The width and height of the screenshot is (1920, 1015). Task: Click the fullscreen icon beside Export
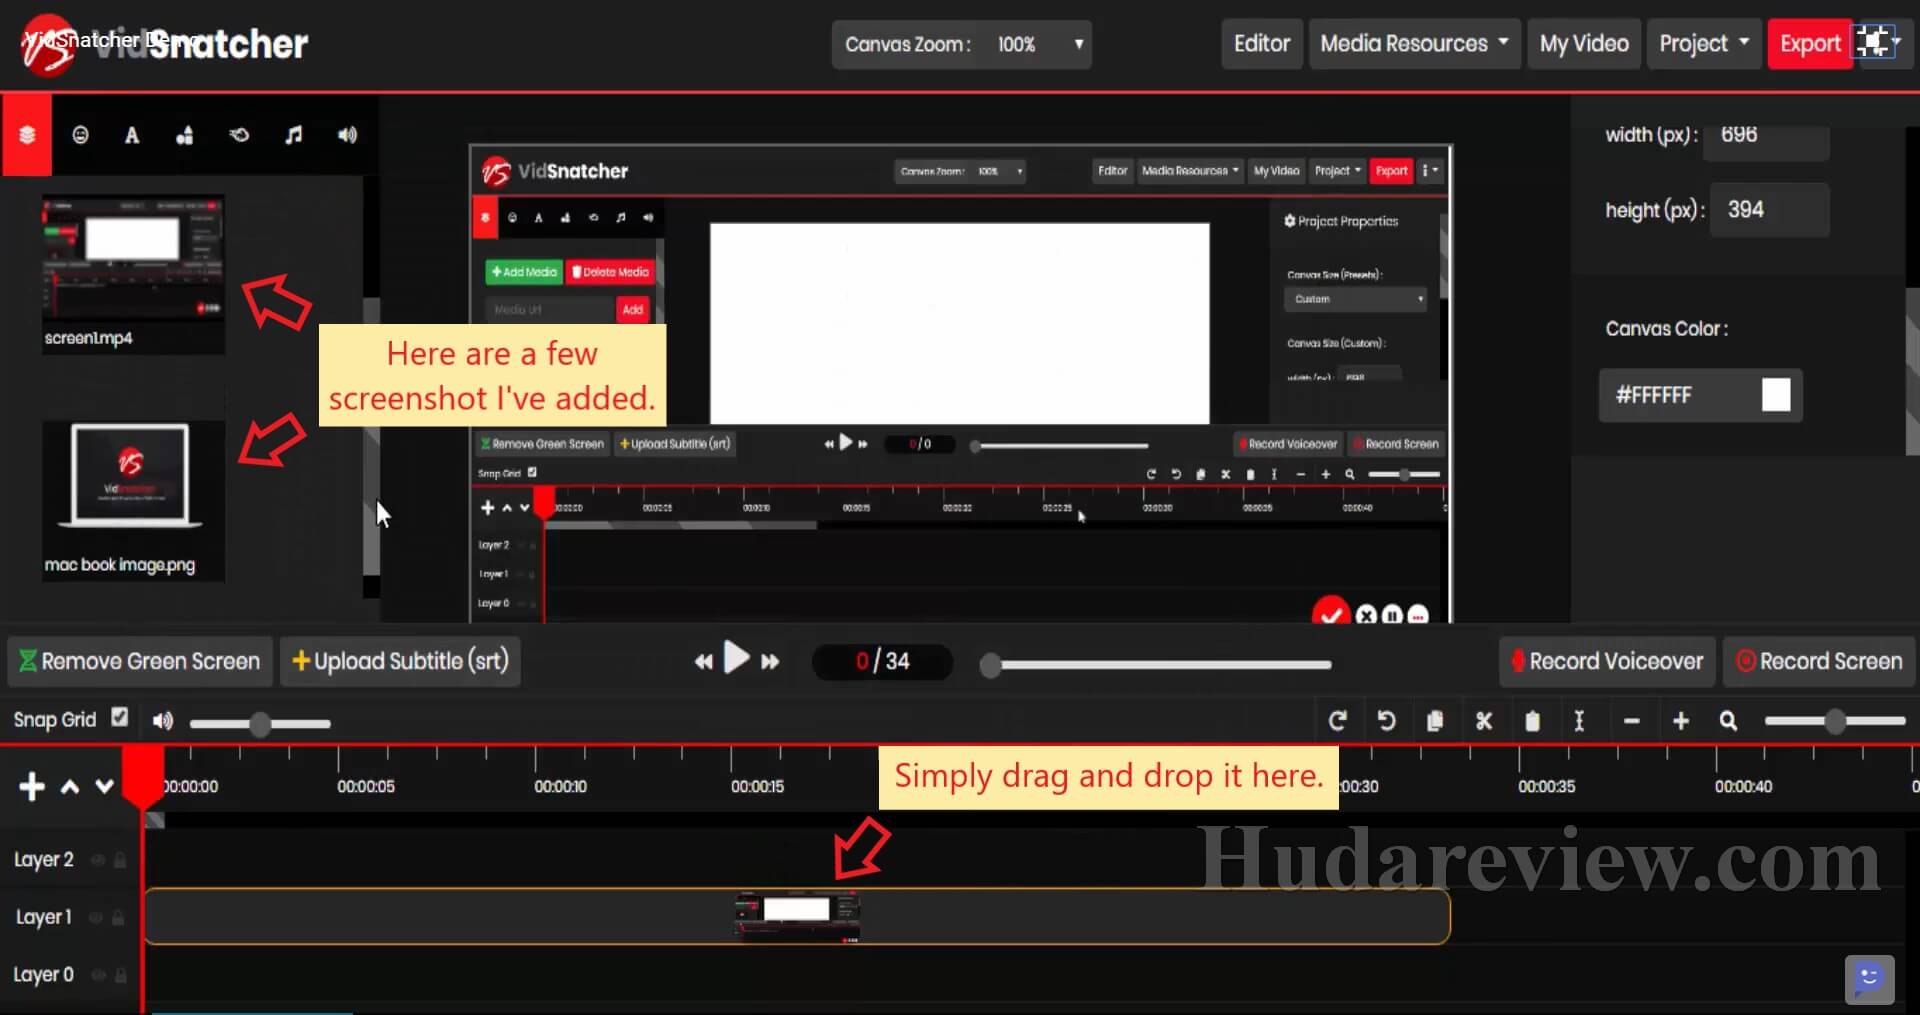pos(1872,43)
